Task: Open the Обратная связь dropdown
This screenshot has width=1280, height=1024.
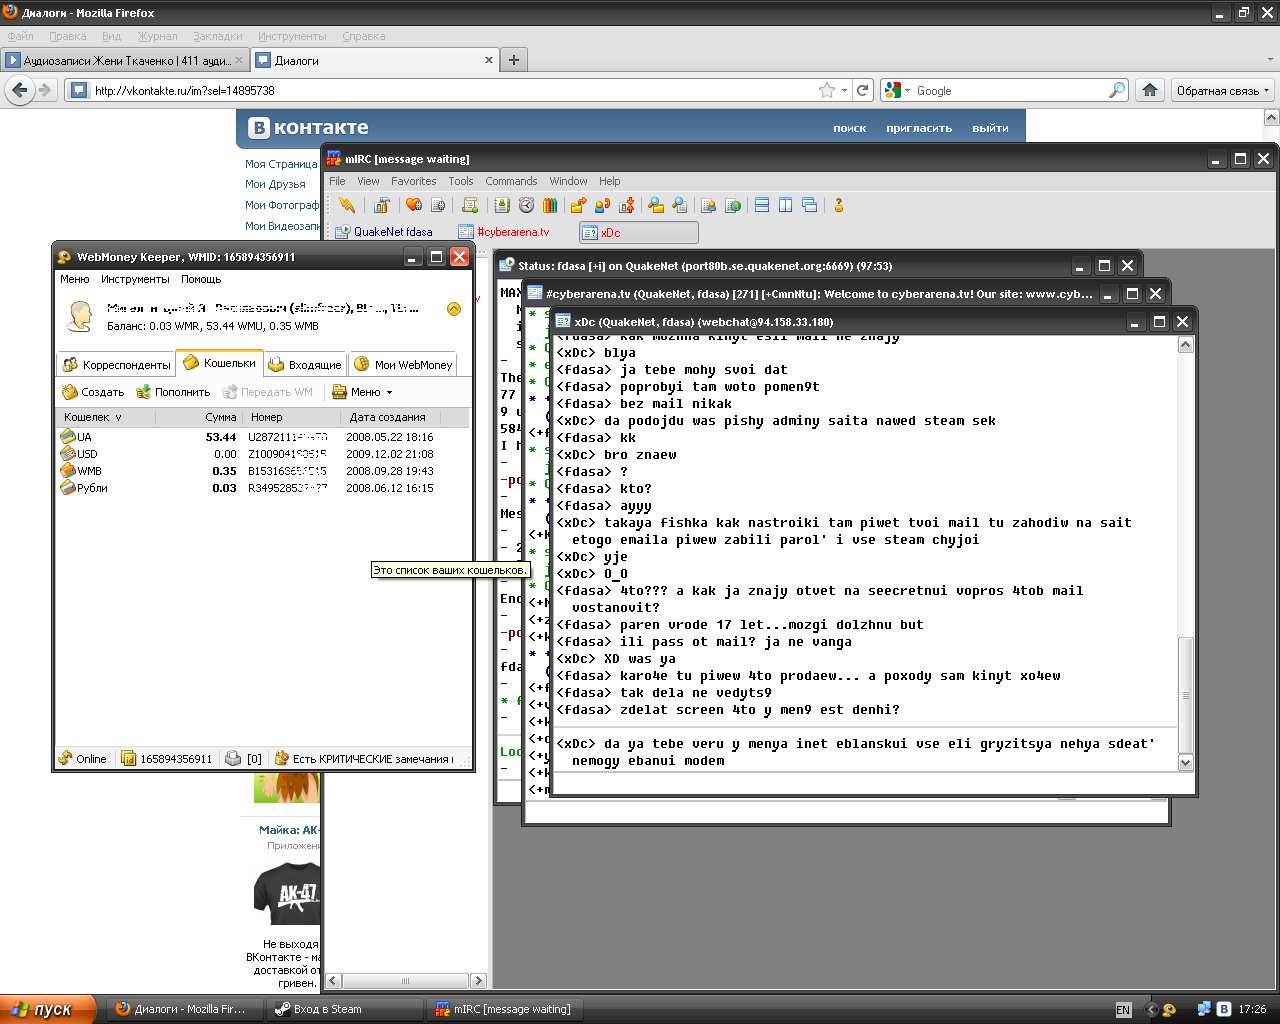Action: point(1223,90)
